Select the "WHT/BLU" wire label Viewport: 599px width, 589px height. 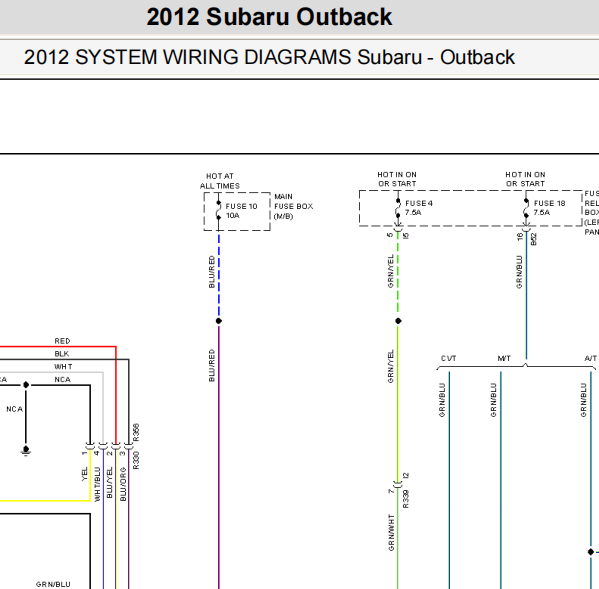97,484
